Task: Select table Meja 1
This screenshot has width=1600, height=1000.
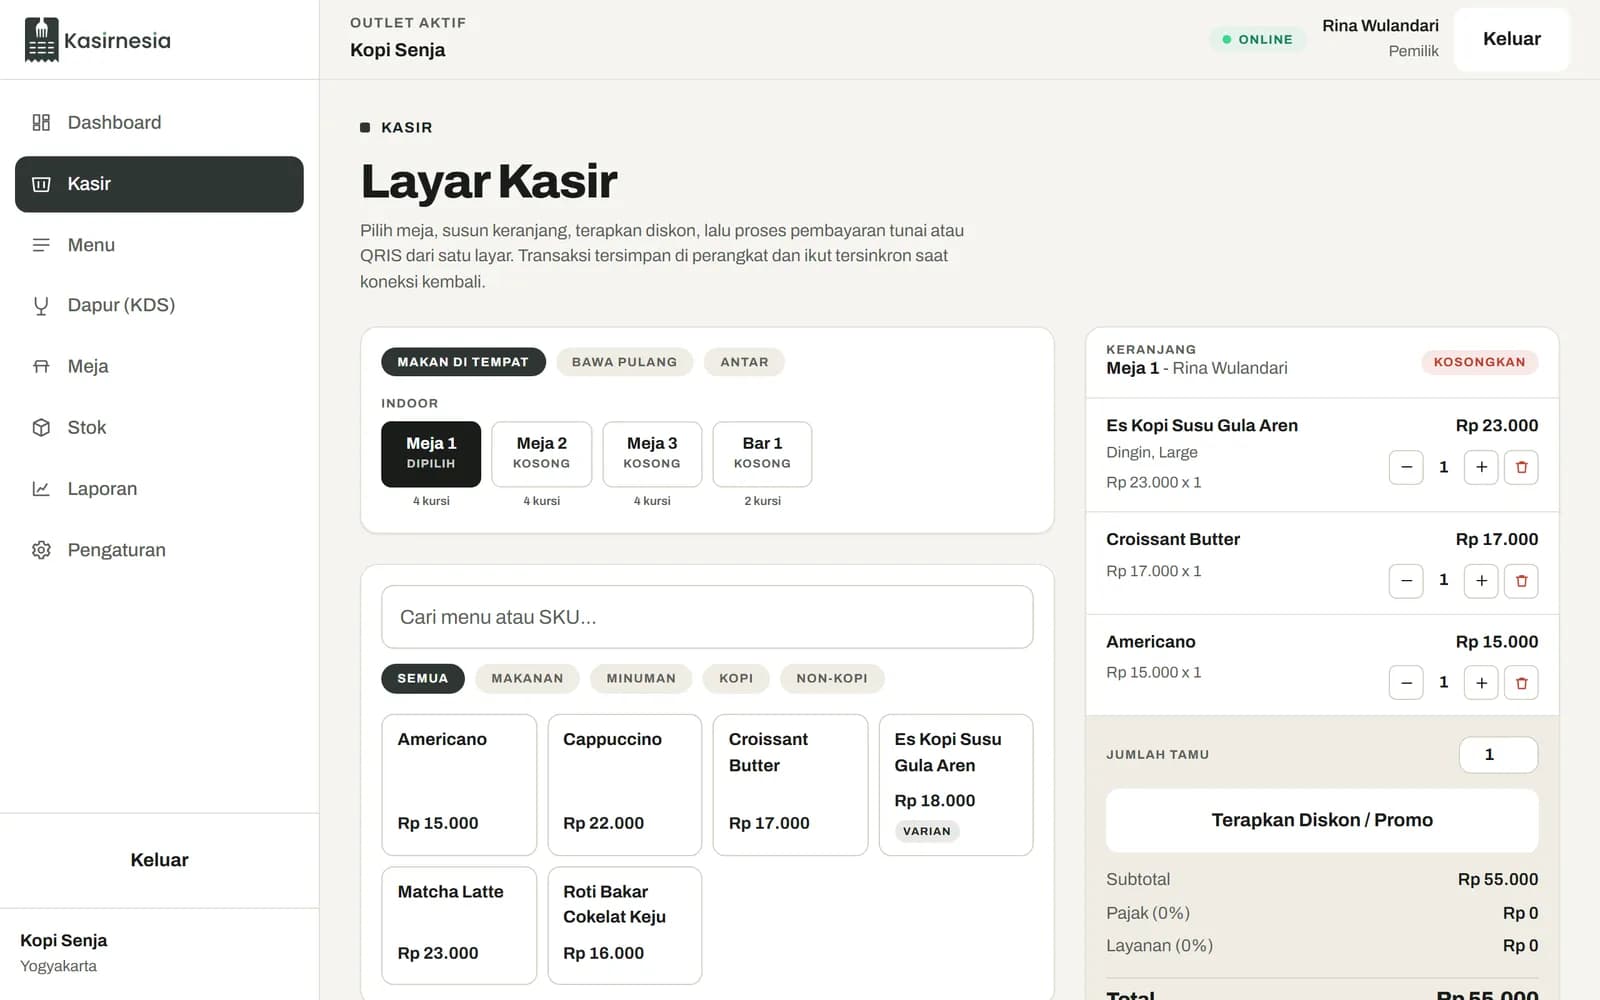Action: pos(431,454)
